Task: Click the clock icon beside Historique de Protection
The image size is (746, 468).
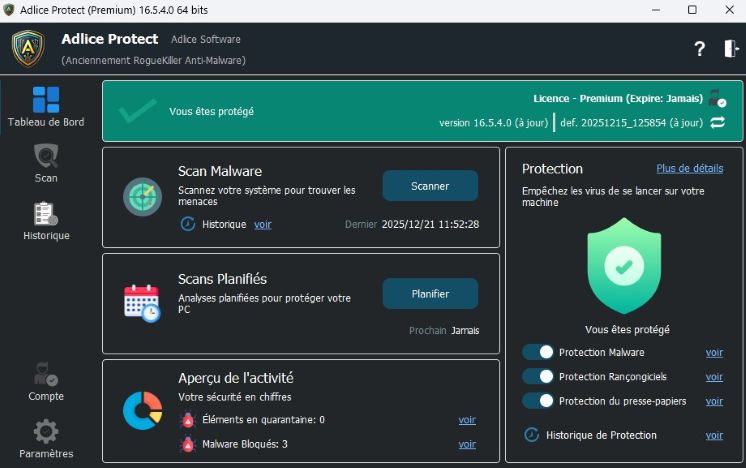Action: [x=531, y=435]
